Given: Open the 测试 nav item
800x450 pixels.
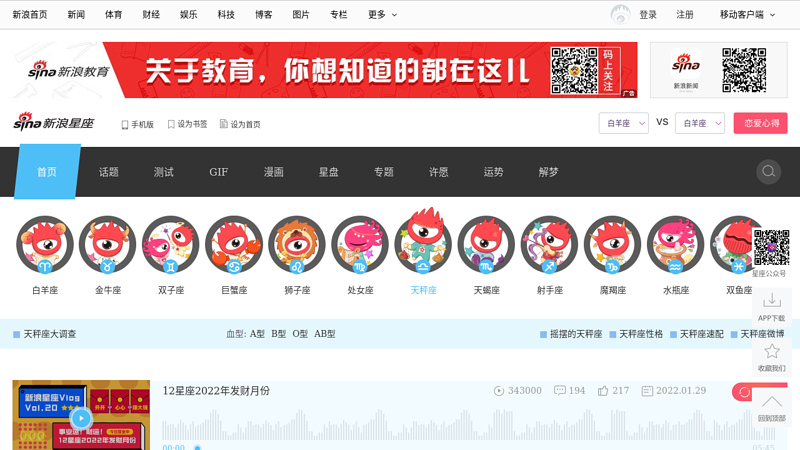Looking at the screenshot, I should click(x=164, y=172).
